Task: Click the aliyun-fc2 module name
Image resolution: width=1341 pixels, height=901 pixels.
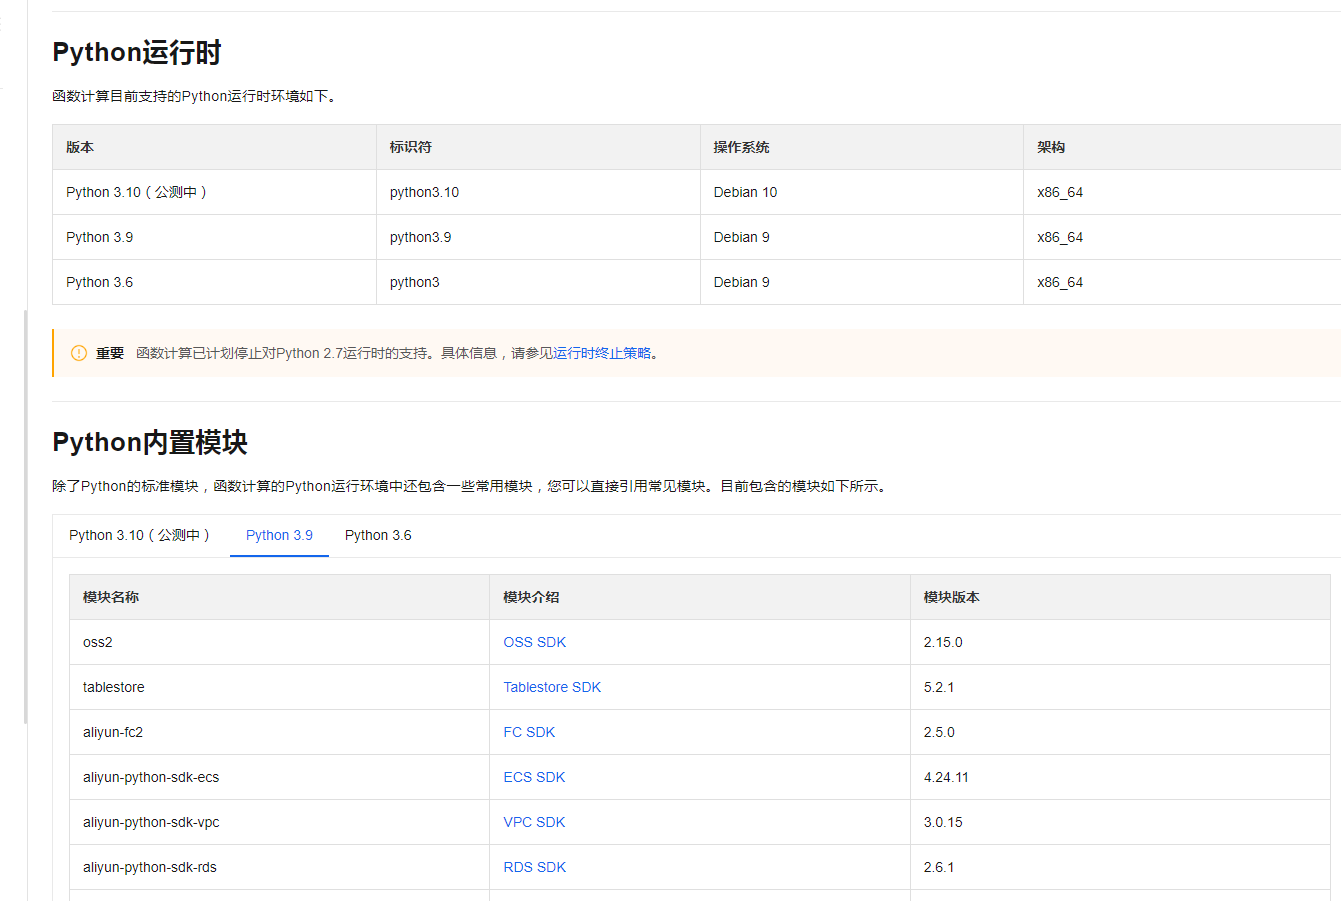Action: coord(113,732)
